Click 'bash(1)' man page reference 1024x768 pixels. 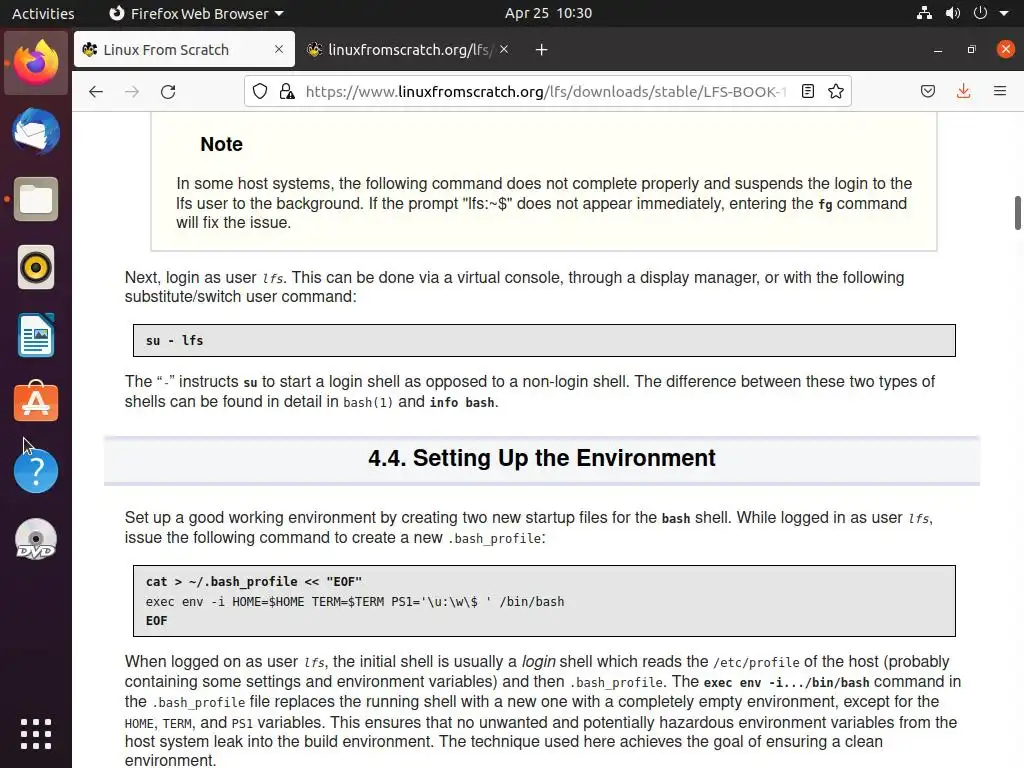pos(368,402)
